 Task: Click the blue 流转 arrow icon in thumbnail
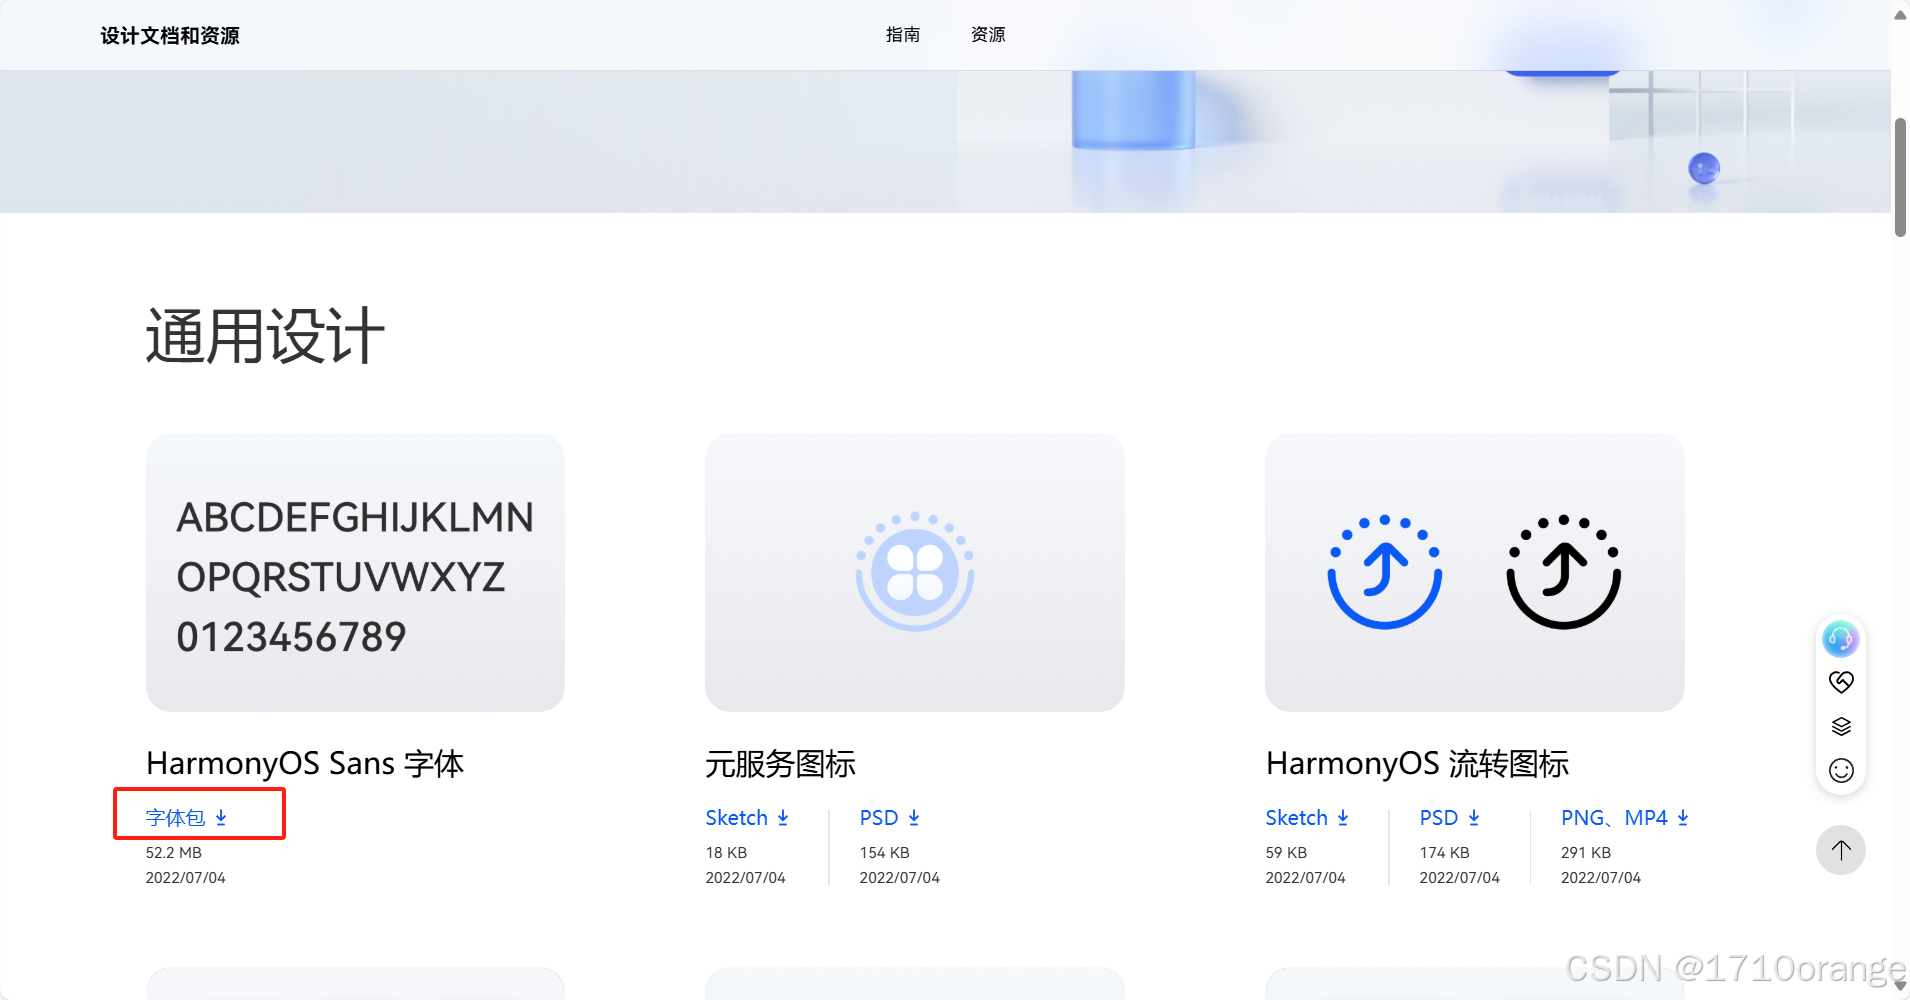[x=1385, y=572]
